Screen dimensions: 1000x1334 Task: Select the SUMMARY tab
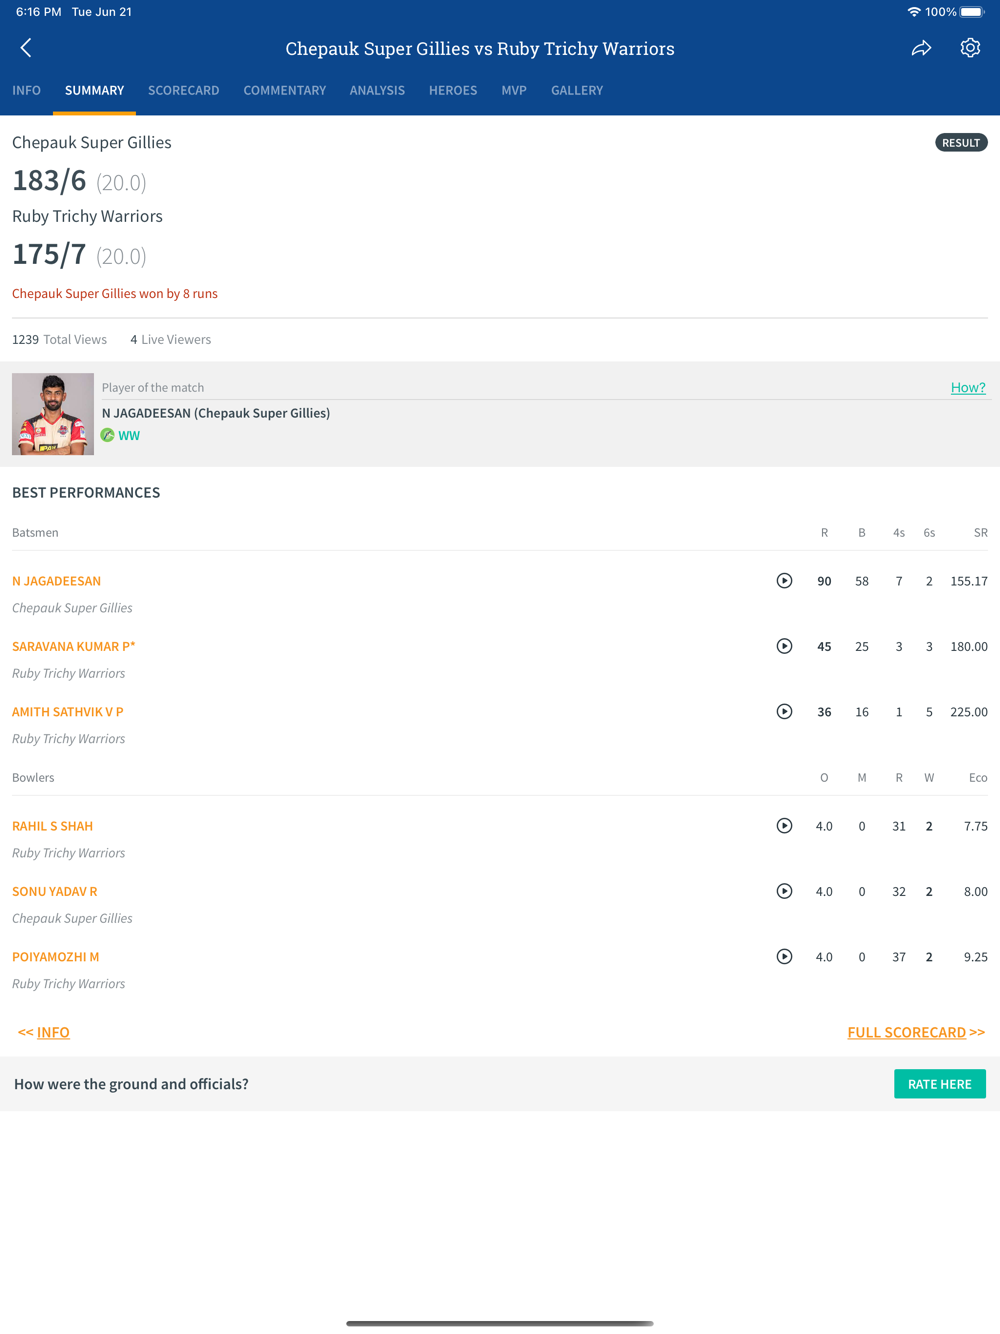(95, 90)
